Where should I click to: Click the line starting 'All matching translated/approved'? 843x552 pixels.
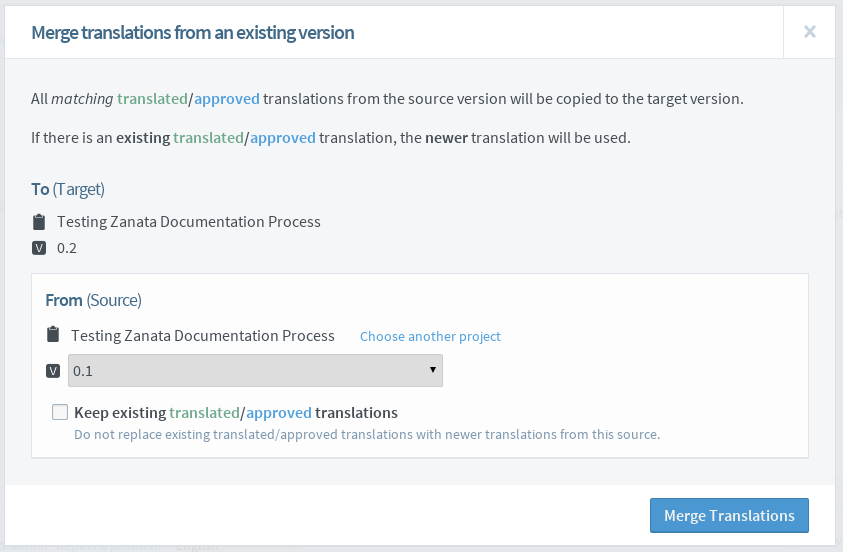click(x=387, y=99)
